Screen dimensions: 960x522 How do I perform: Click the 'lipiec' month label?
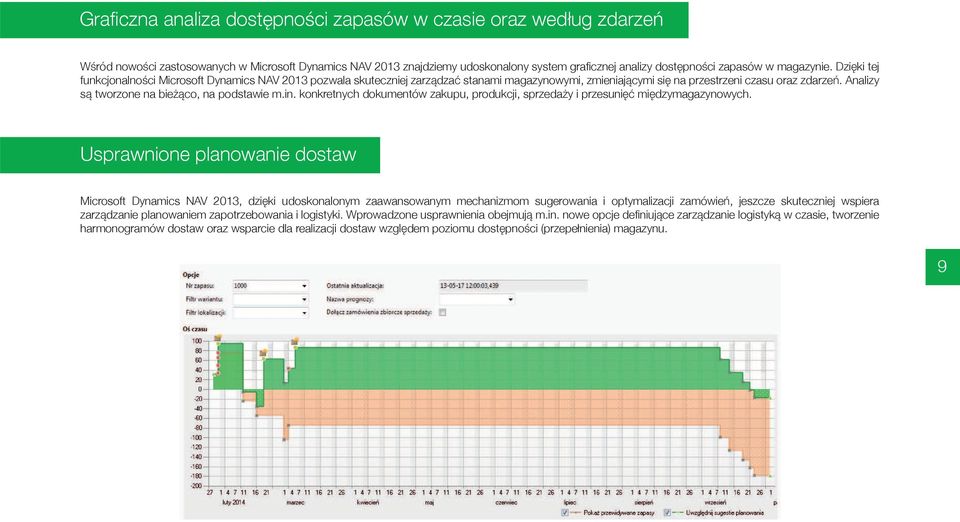pos(570,502)
